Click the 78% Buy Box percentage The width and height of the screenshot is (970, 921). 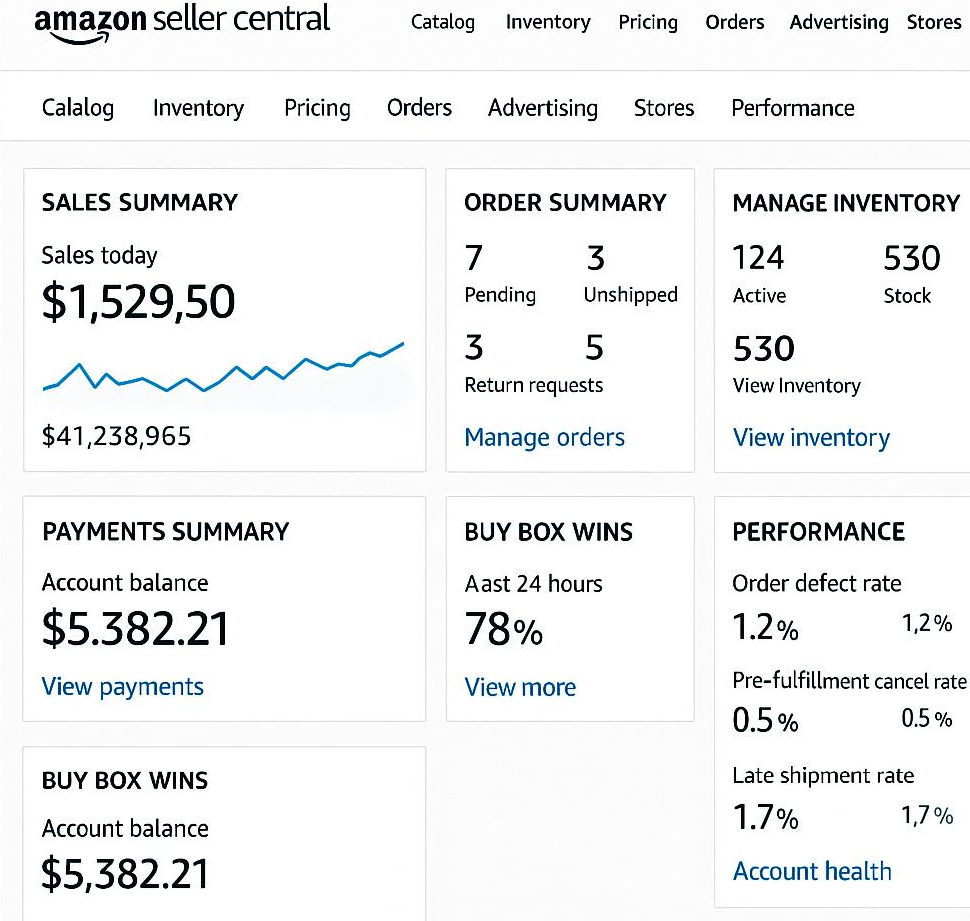pos(504,629)
